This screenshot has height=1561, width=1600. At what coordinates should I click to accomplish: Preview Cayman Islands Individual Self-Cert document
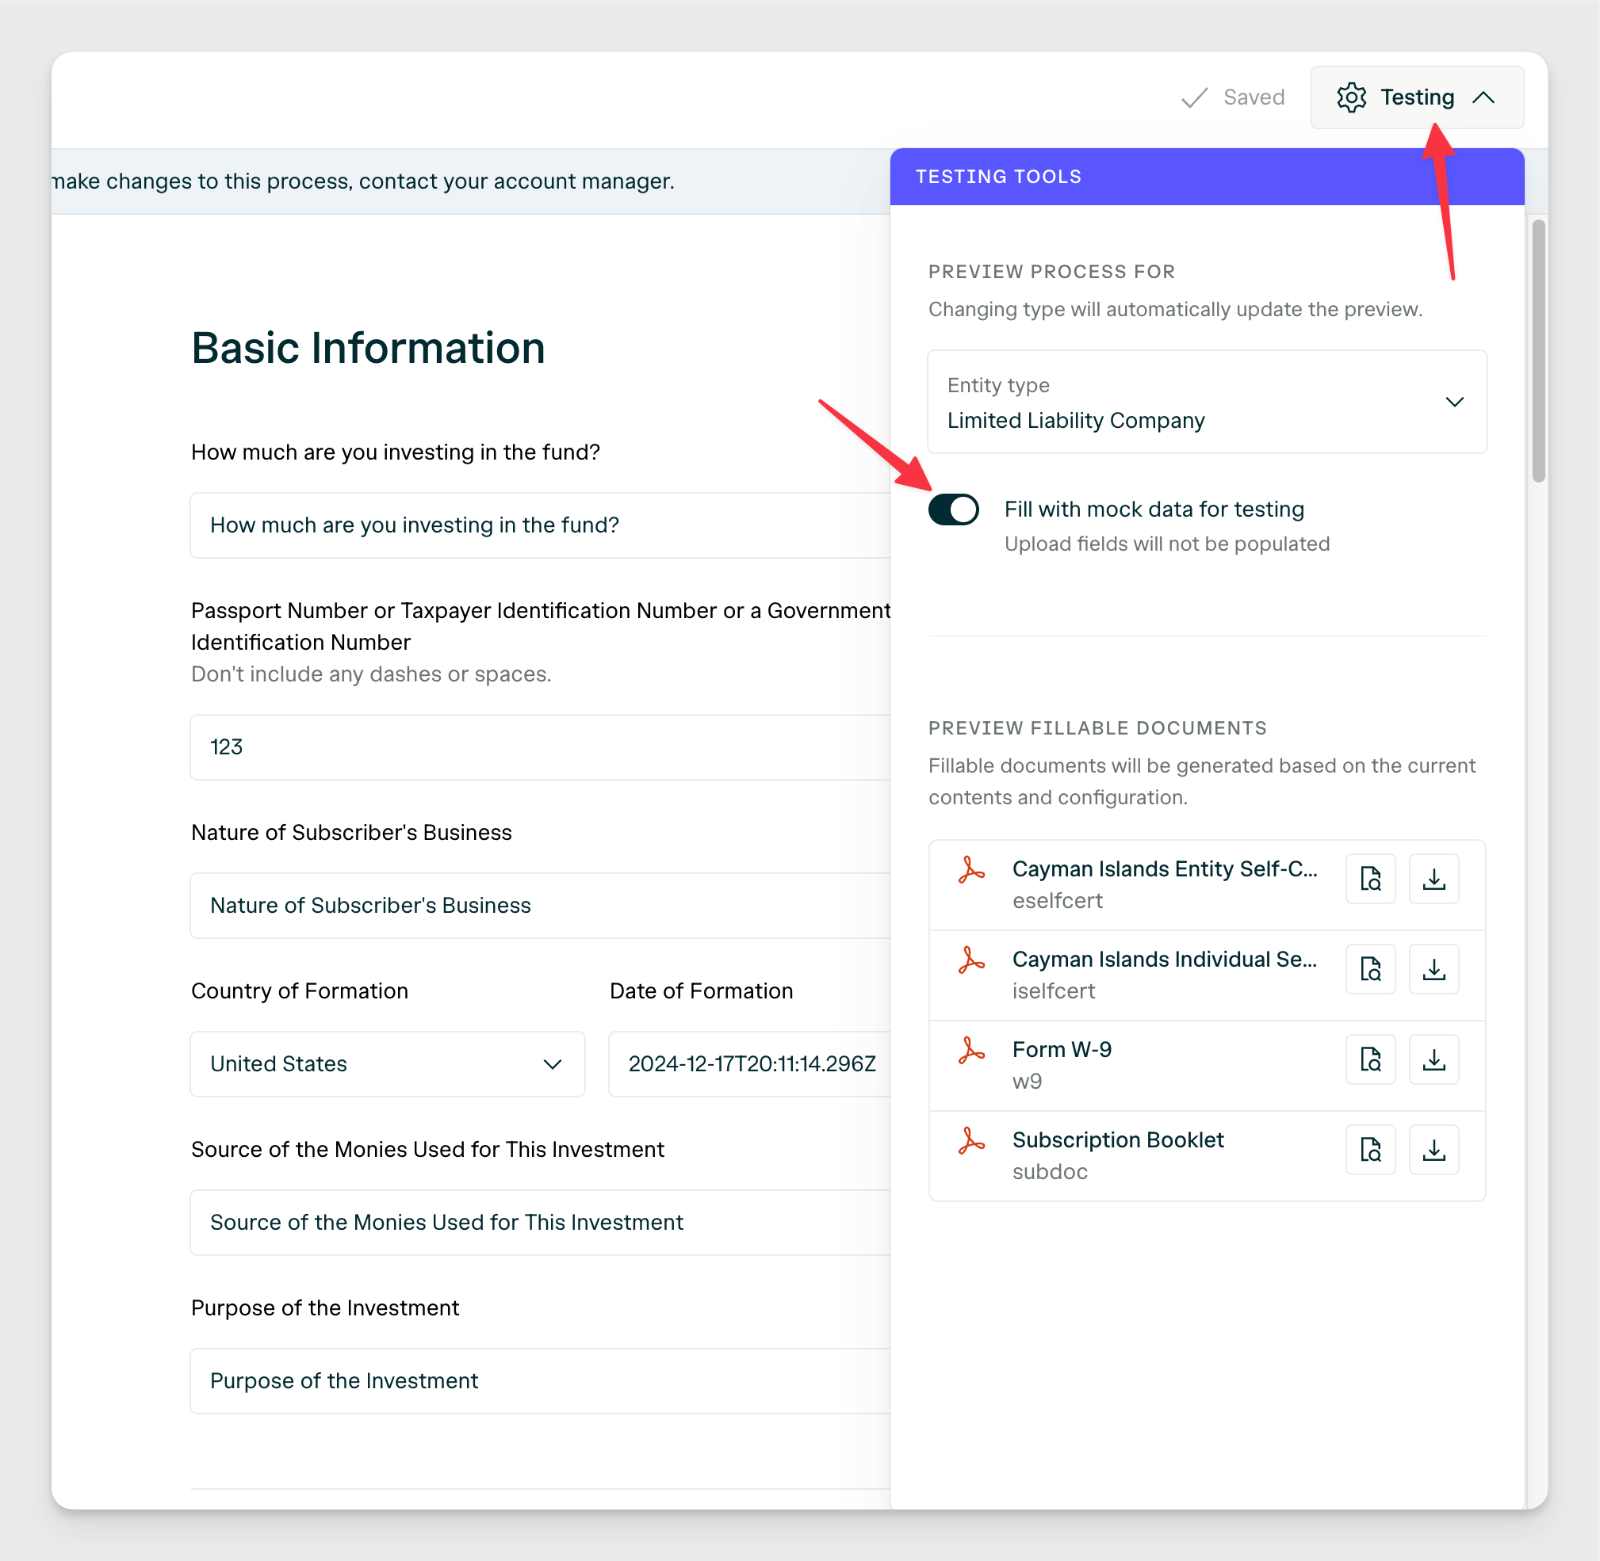tap(1370, 969)
